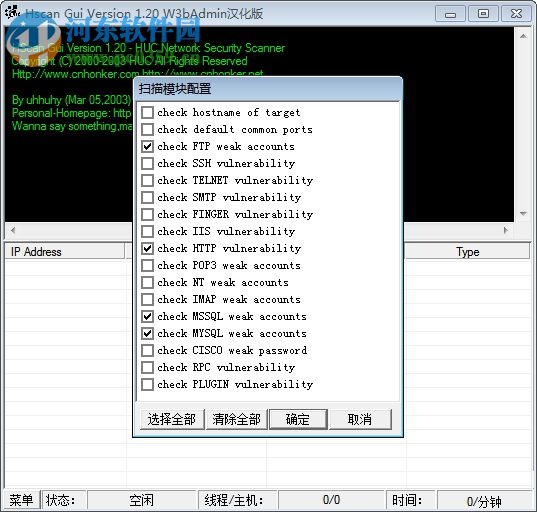Enable check IIS vulnerability
The width and height of the screenshot is (537, 512).
coord(147,231)
